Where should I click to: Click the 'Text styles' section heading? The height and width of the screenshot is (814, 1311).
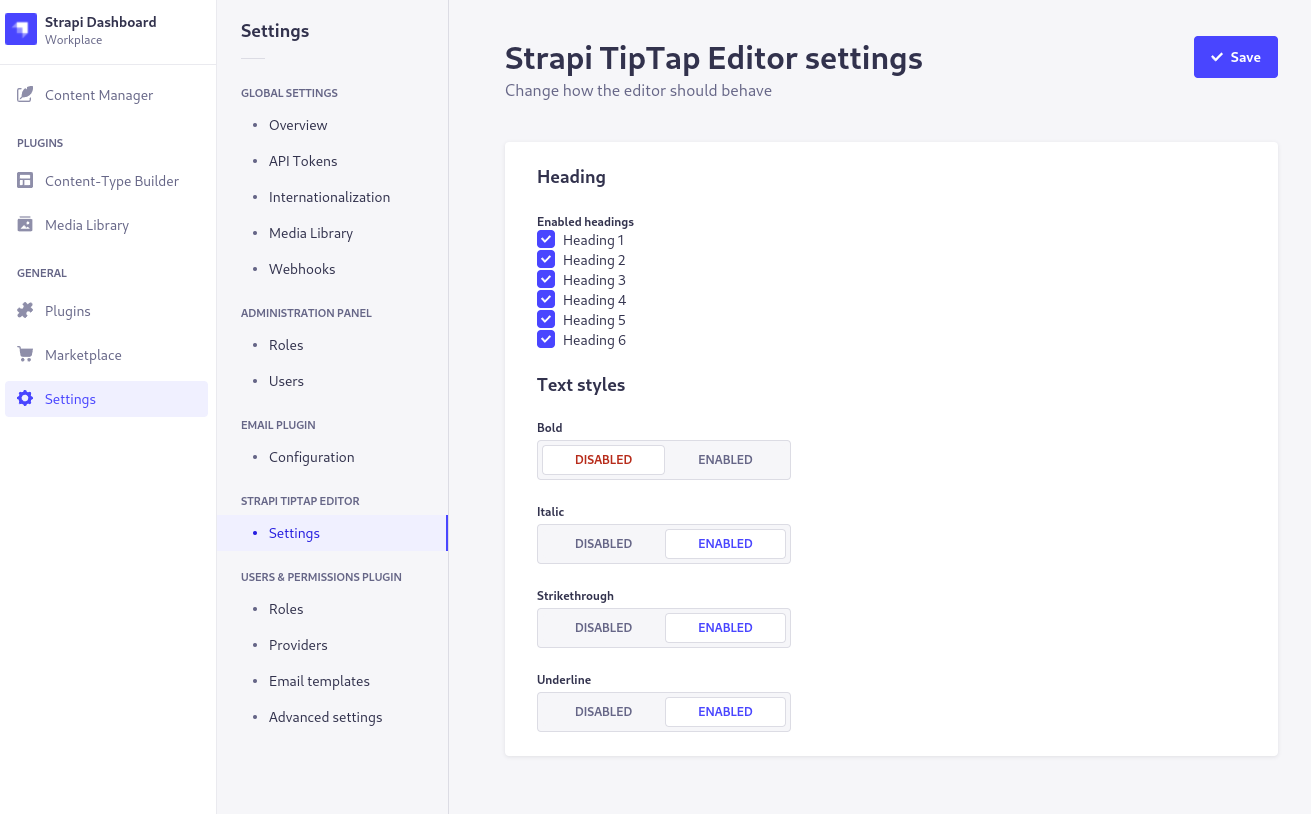pyautogui.click(x=581, y=385)
